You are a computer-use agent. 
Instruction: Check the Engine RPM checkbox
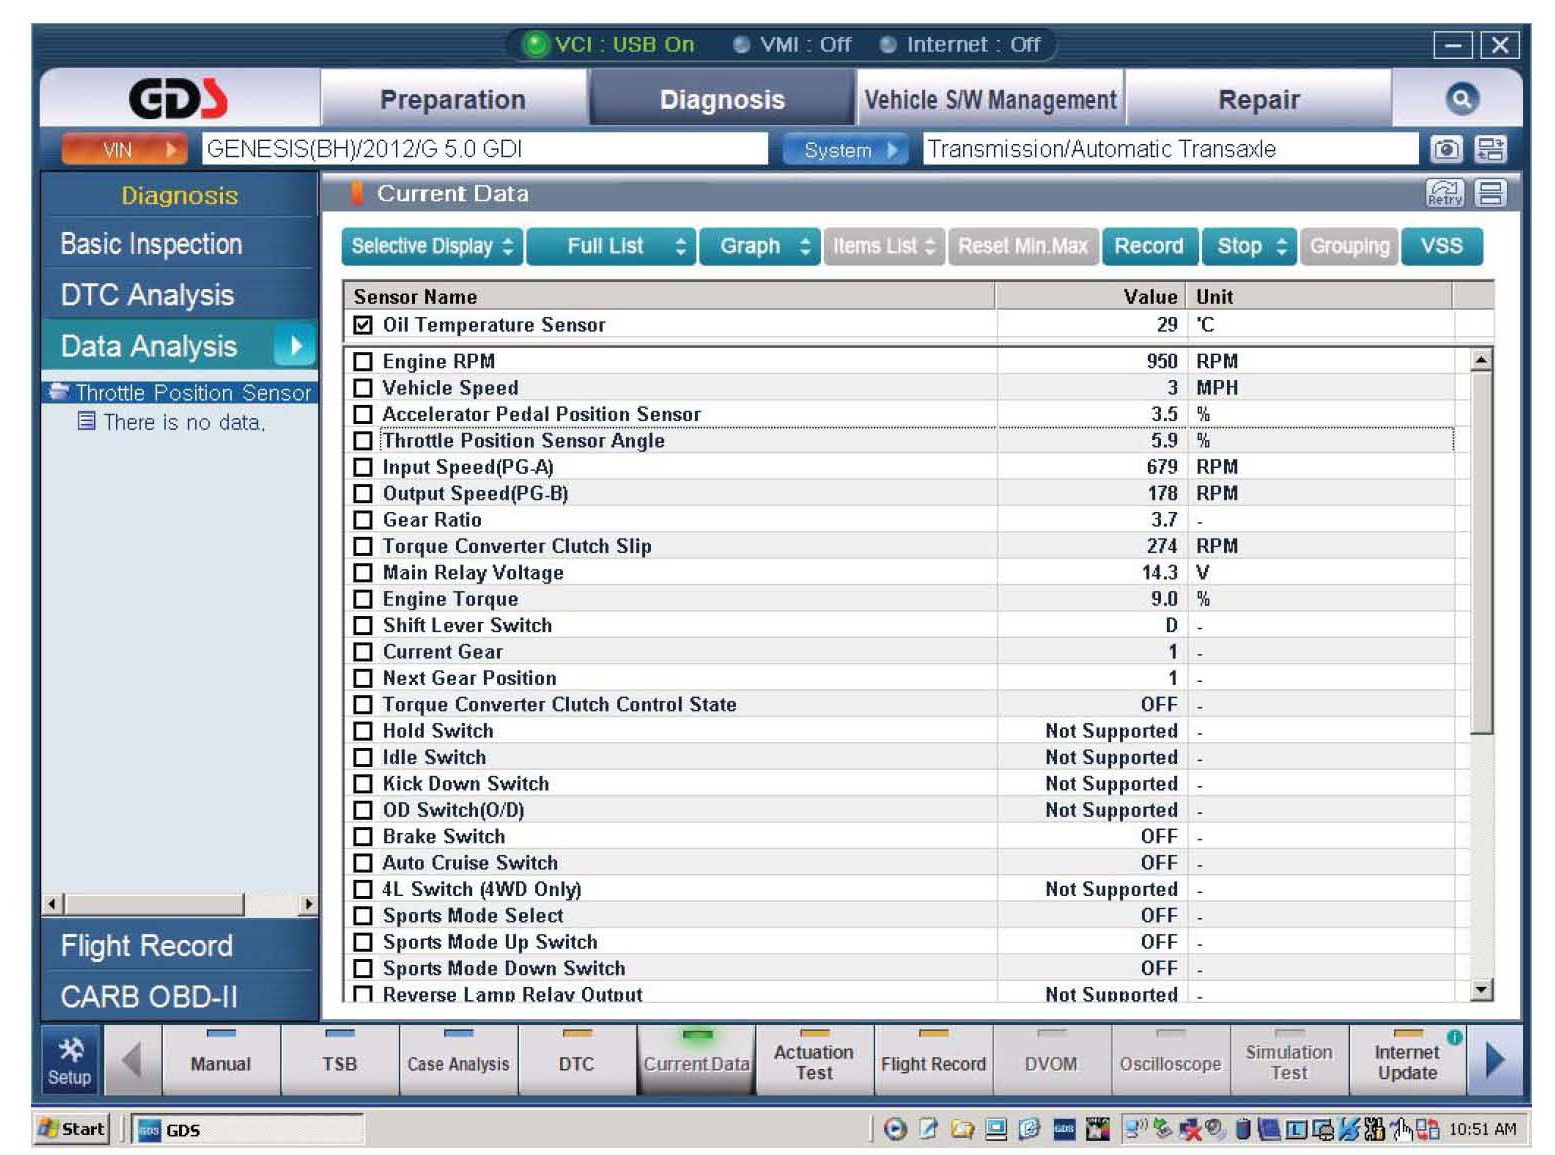[x=363, y=362]
